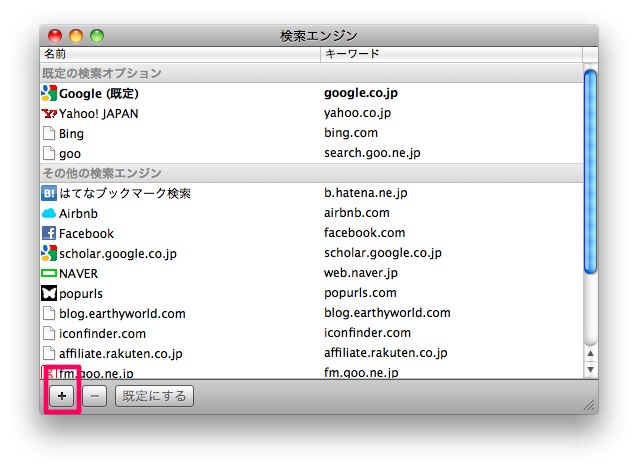Click the 既定にする button
The height and width of the screenshot is (469, 638).
(x=154, y=396)
